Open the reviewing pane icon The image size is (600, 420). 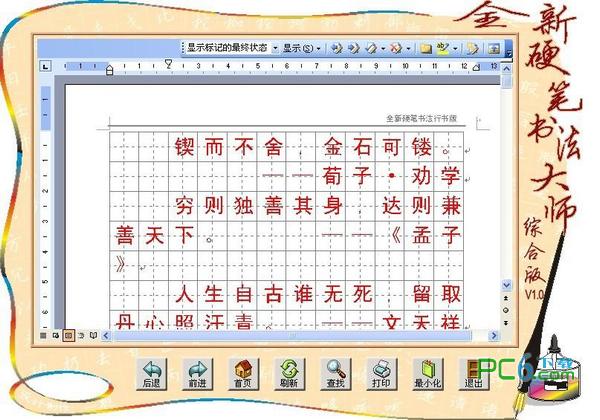click(494, 48)
